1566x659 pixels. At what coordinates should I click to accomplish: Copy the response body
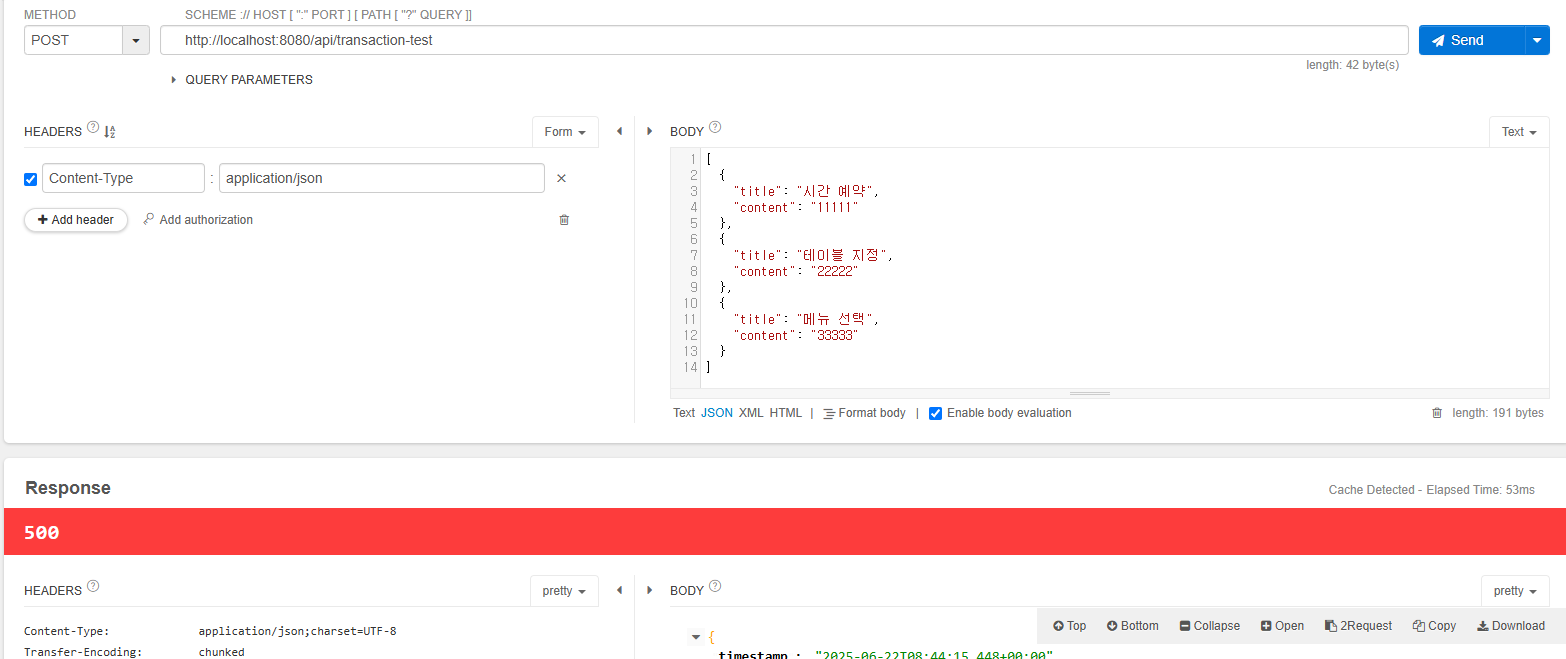pos(1434,626)
